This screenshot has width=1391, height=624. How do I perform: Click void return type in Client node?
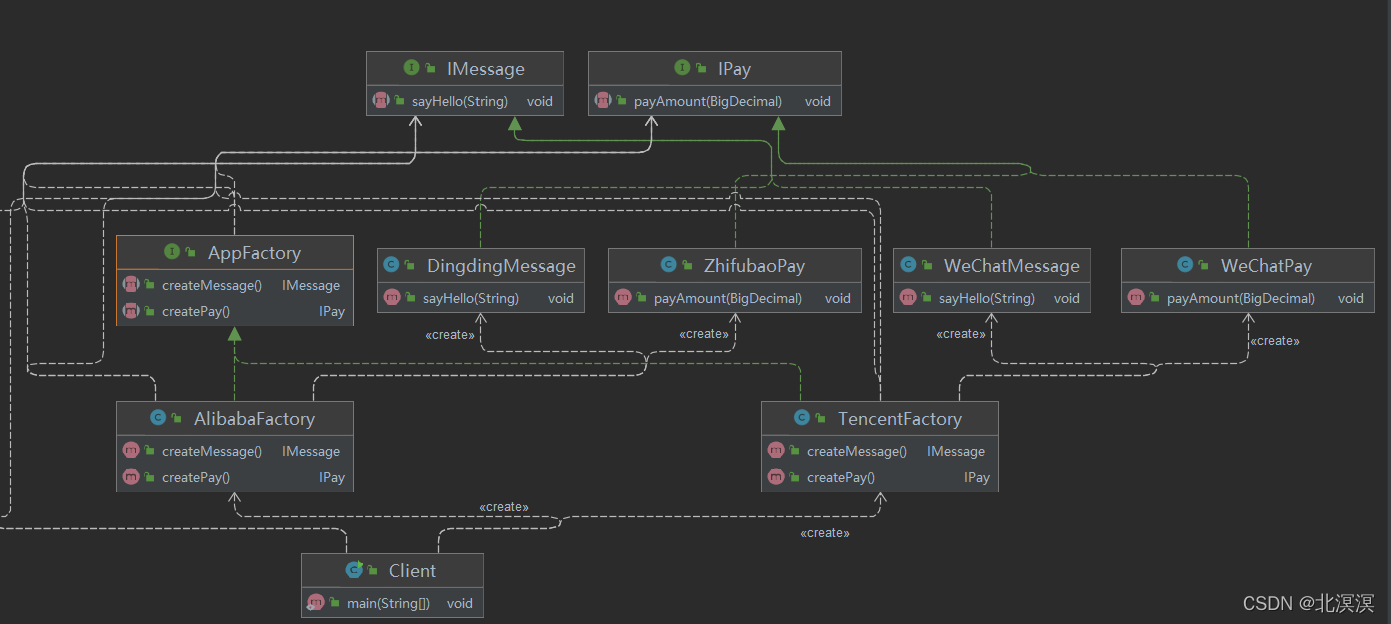[460, 604]
